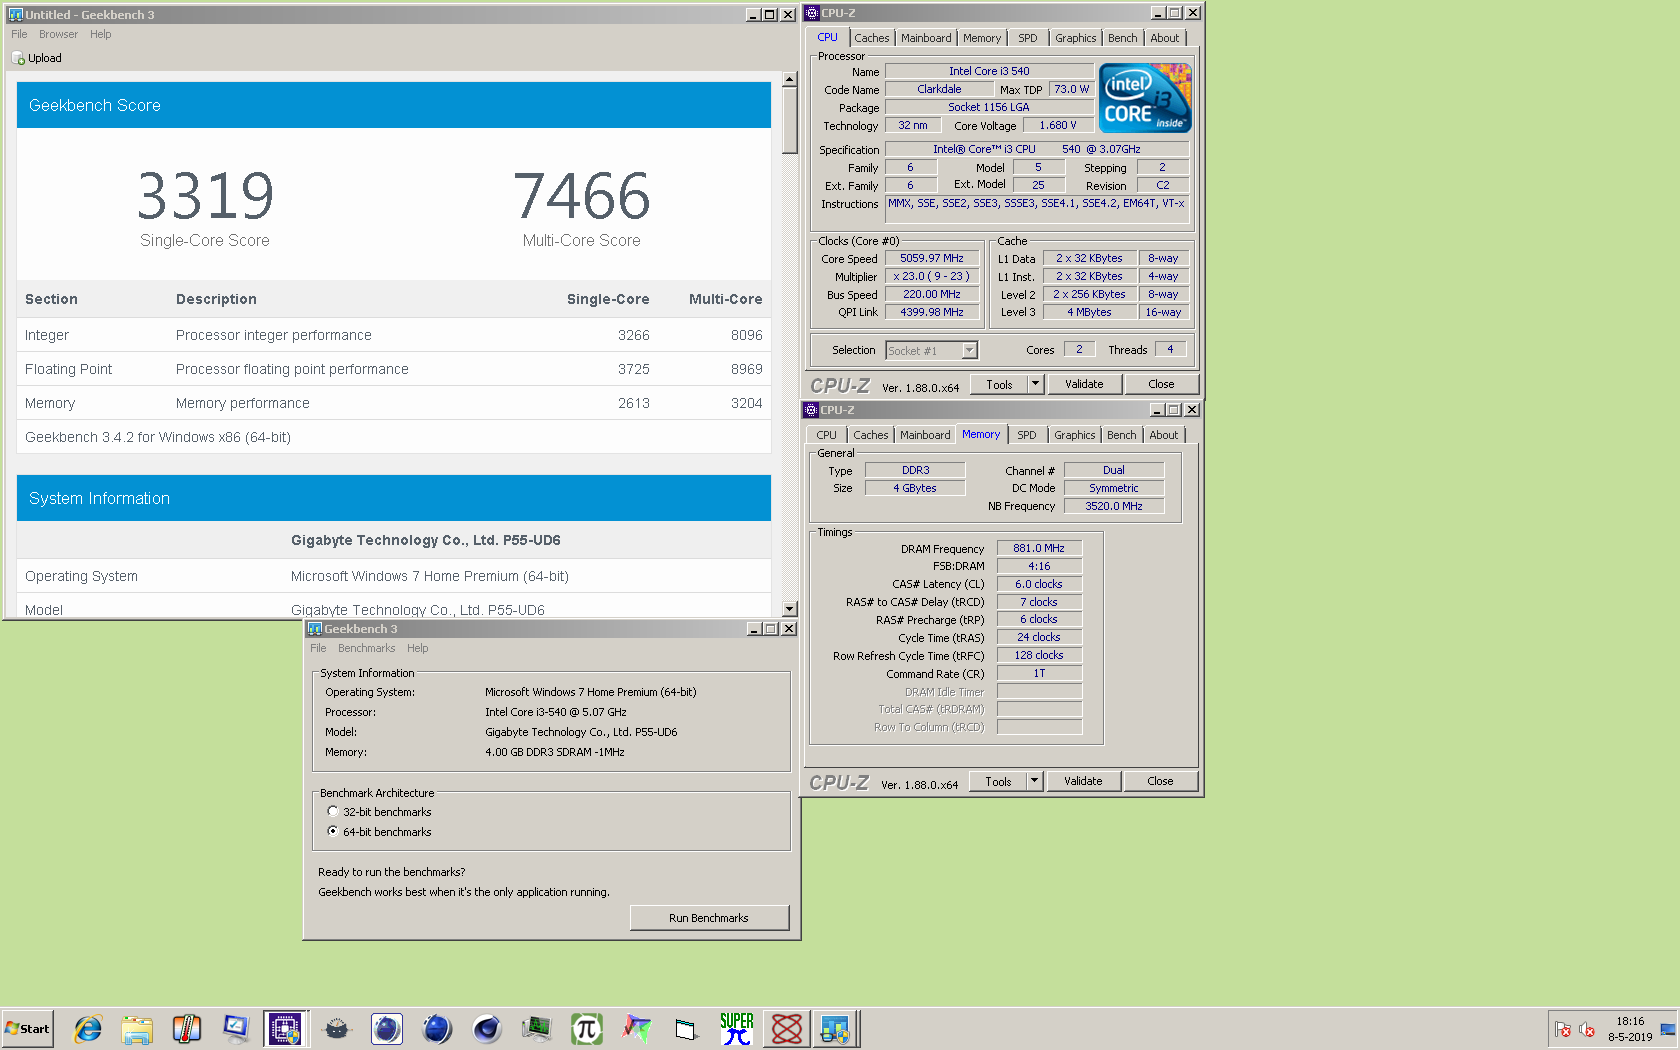Viewport: 1680px width, 1050px height.
Task: Switch to the CPU-Z chip taskbar icon
Action: coord(285,1028)
